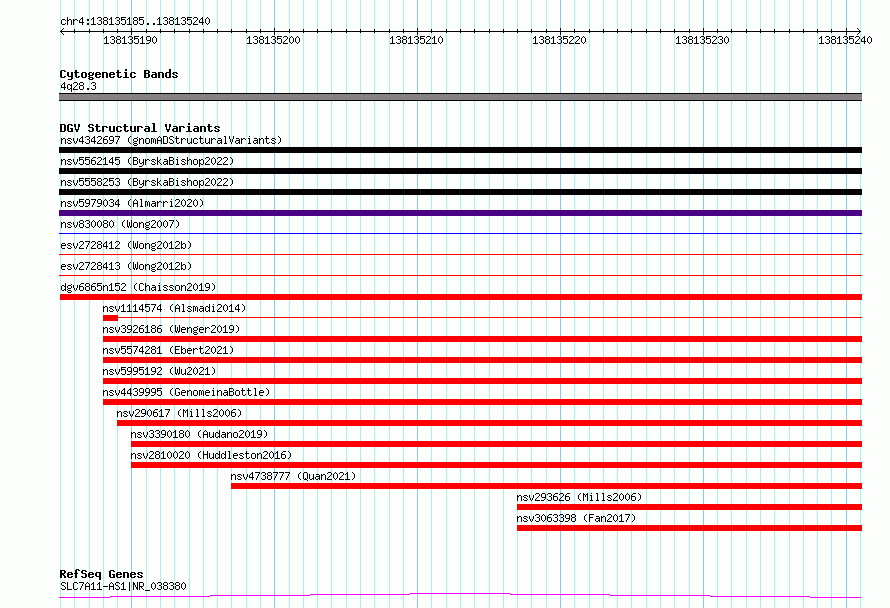Click the 4q28.3 band label
The height and width of the screenshot is (608, 890).
click(x=78, y=86)
